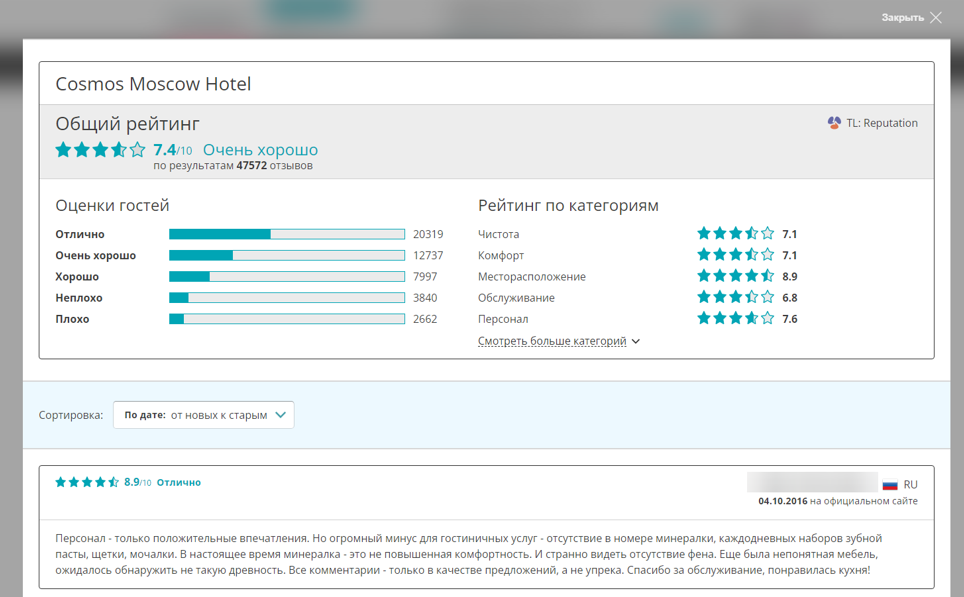This screenshot has width=964, height=597.
Task: Click the Чистота category label
Action: [499, 234]
